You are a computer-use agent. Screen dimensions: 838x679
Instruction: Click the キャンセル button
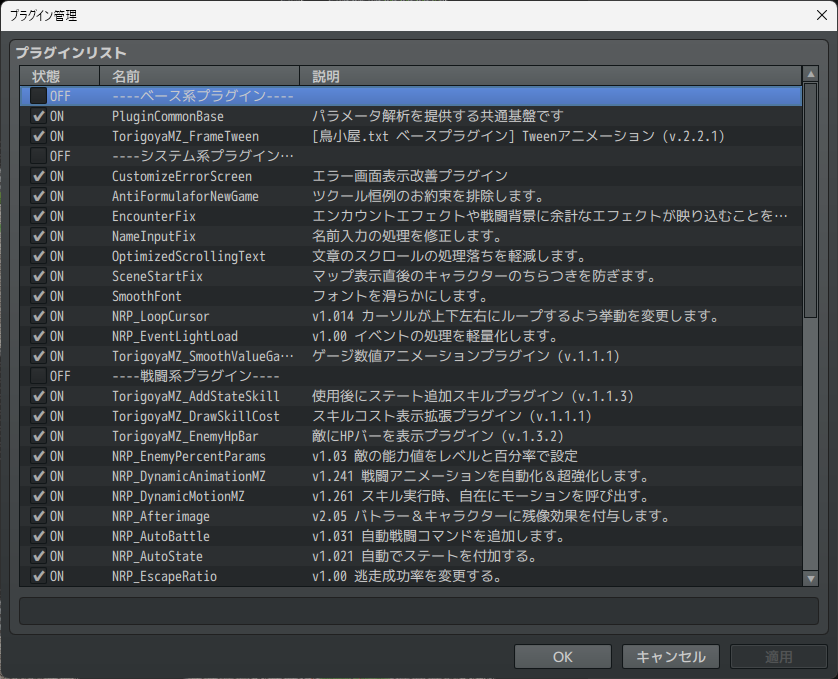pyautogui.click(x=671, y=657)
